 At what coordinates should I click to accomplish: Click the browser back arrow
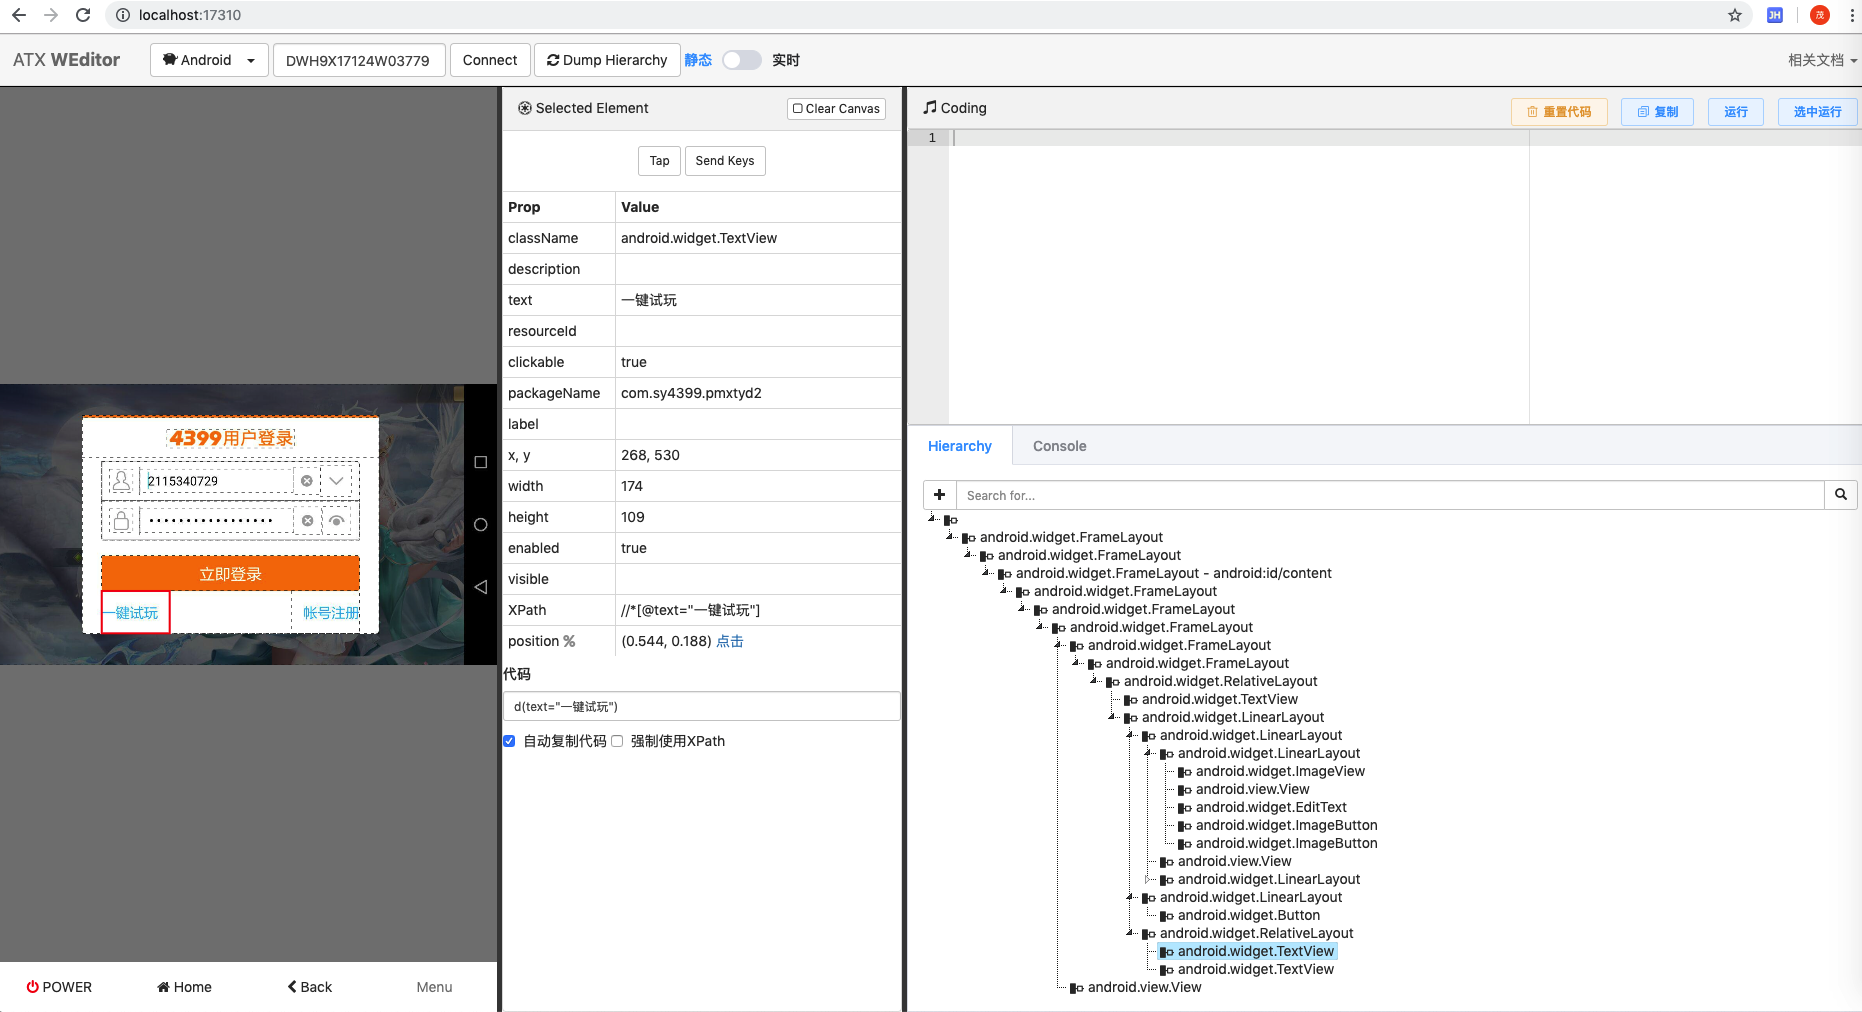pyautogui.click(x=19, y=15)
